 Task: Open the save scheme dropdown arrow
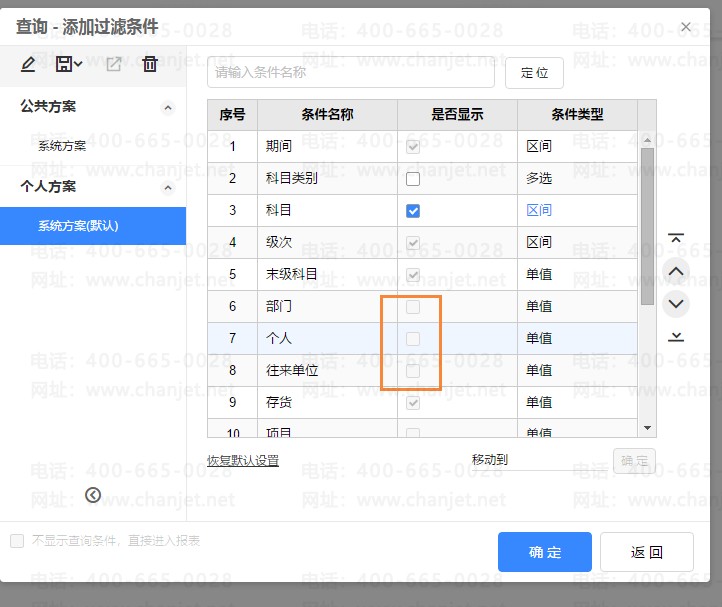tap(79, 65)
